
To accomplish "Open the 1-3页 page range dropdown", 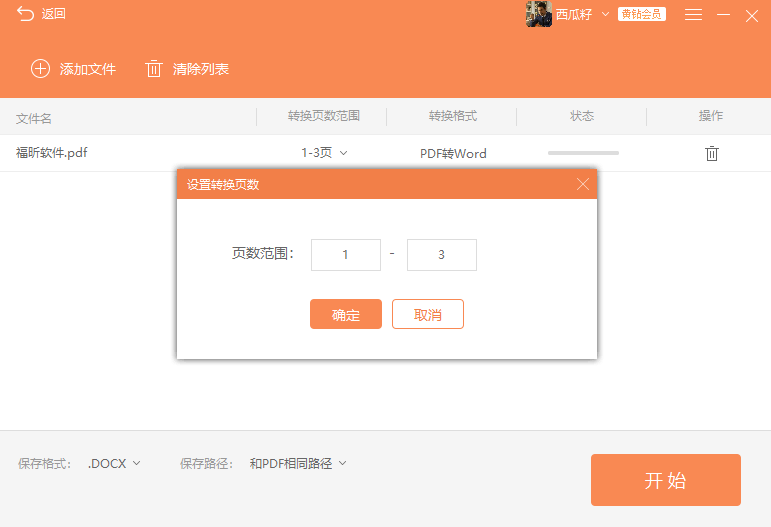I will click(324, 153).
